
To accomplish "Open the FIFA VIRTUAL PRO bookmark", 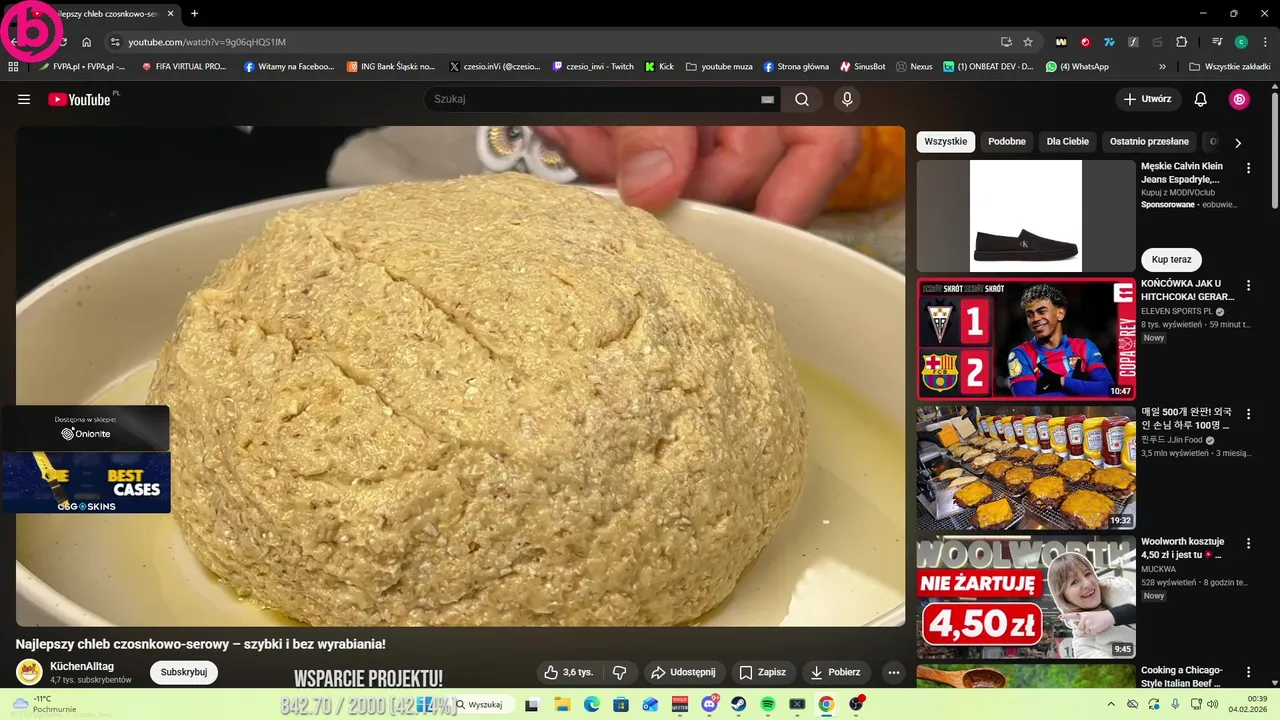I will pyautogui.click(x=185, y=67).
